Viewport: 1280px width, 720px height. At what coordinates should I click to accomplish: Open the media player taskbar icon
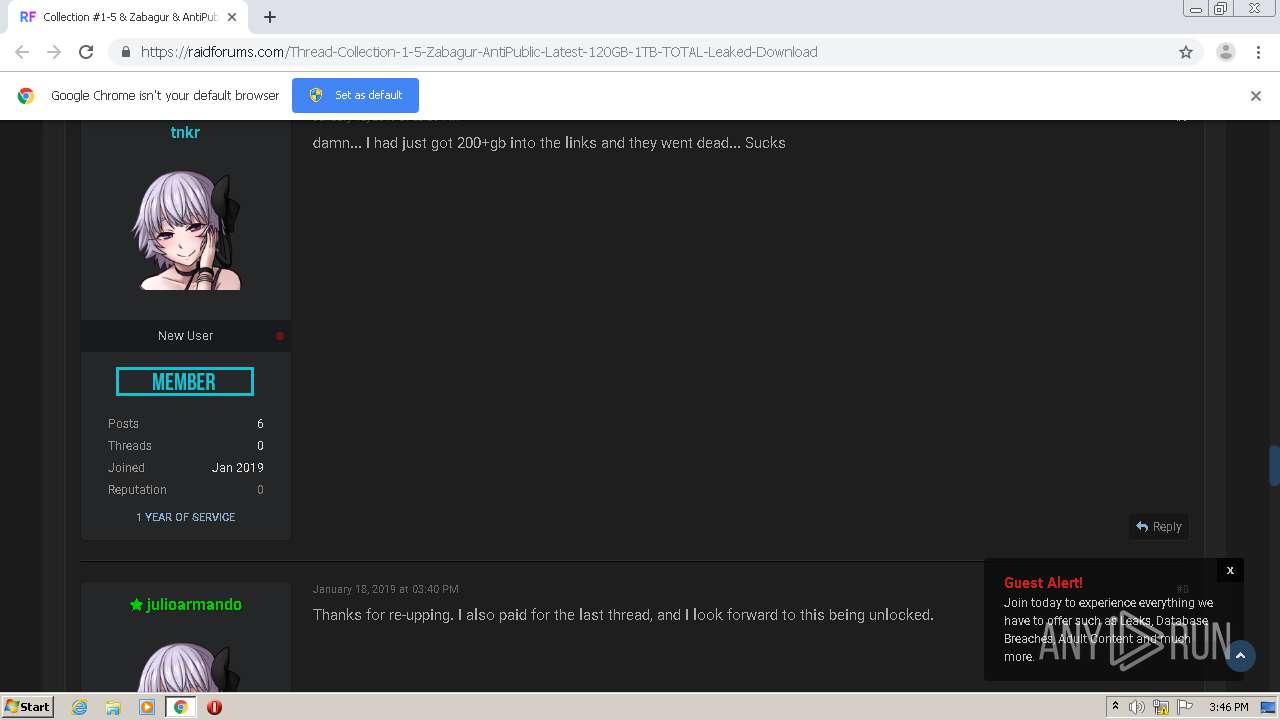pos(147,707)
